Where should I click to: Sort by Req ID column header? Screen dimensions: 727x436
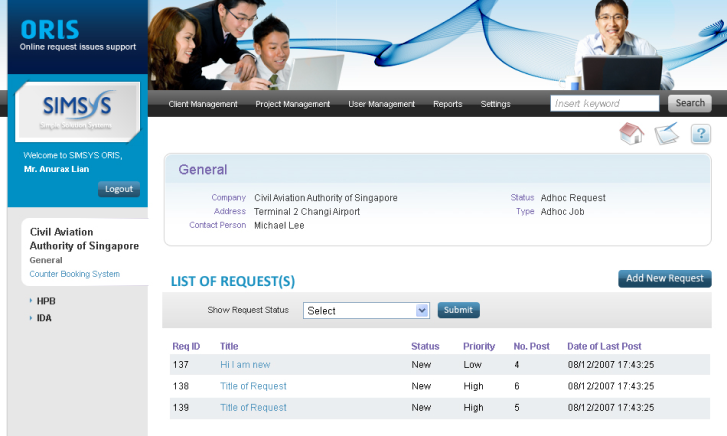pos(186,346)
